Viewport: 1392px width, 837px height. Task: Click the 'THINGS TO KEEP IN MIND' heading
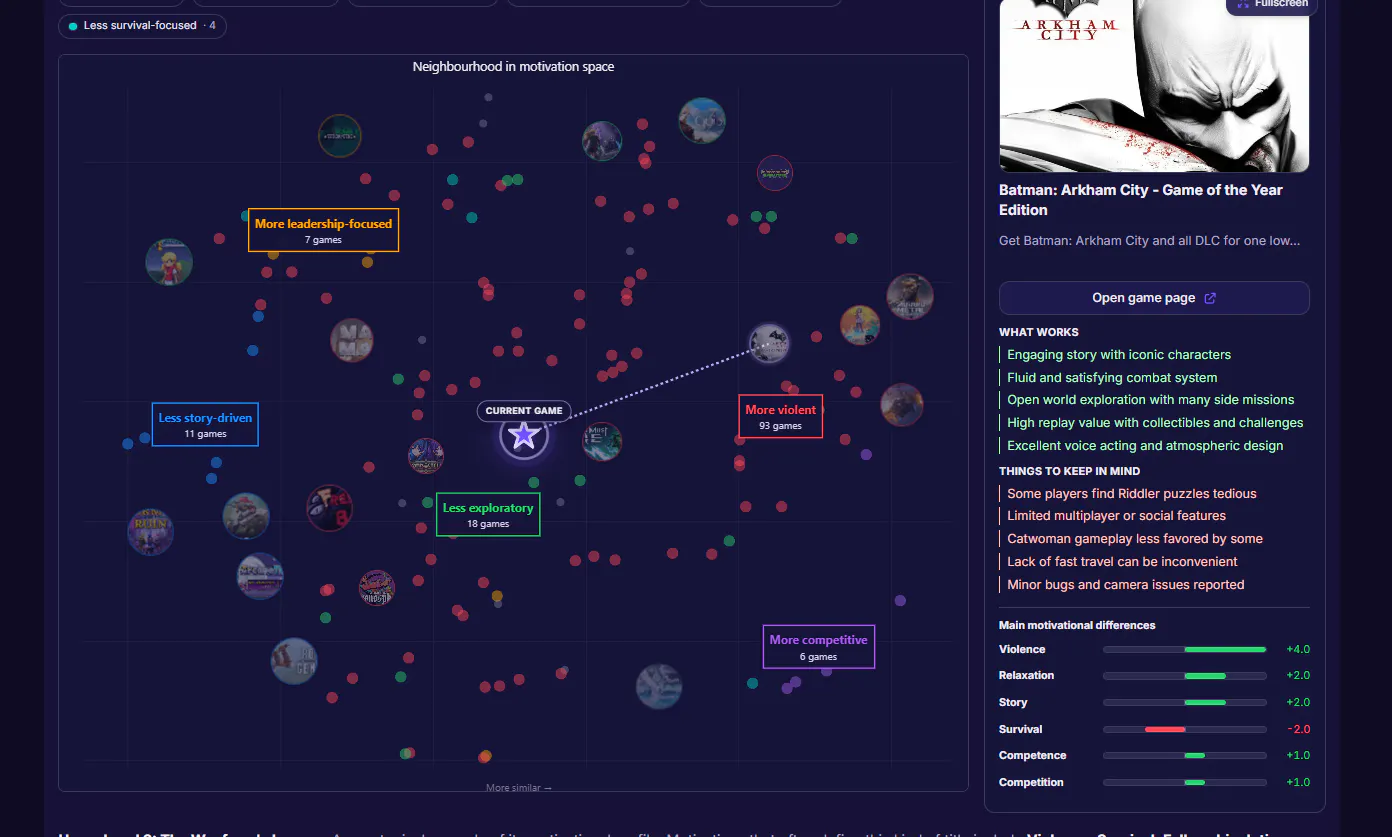click(x=1070, y=471)
